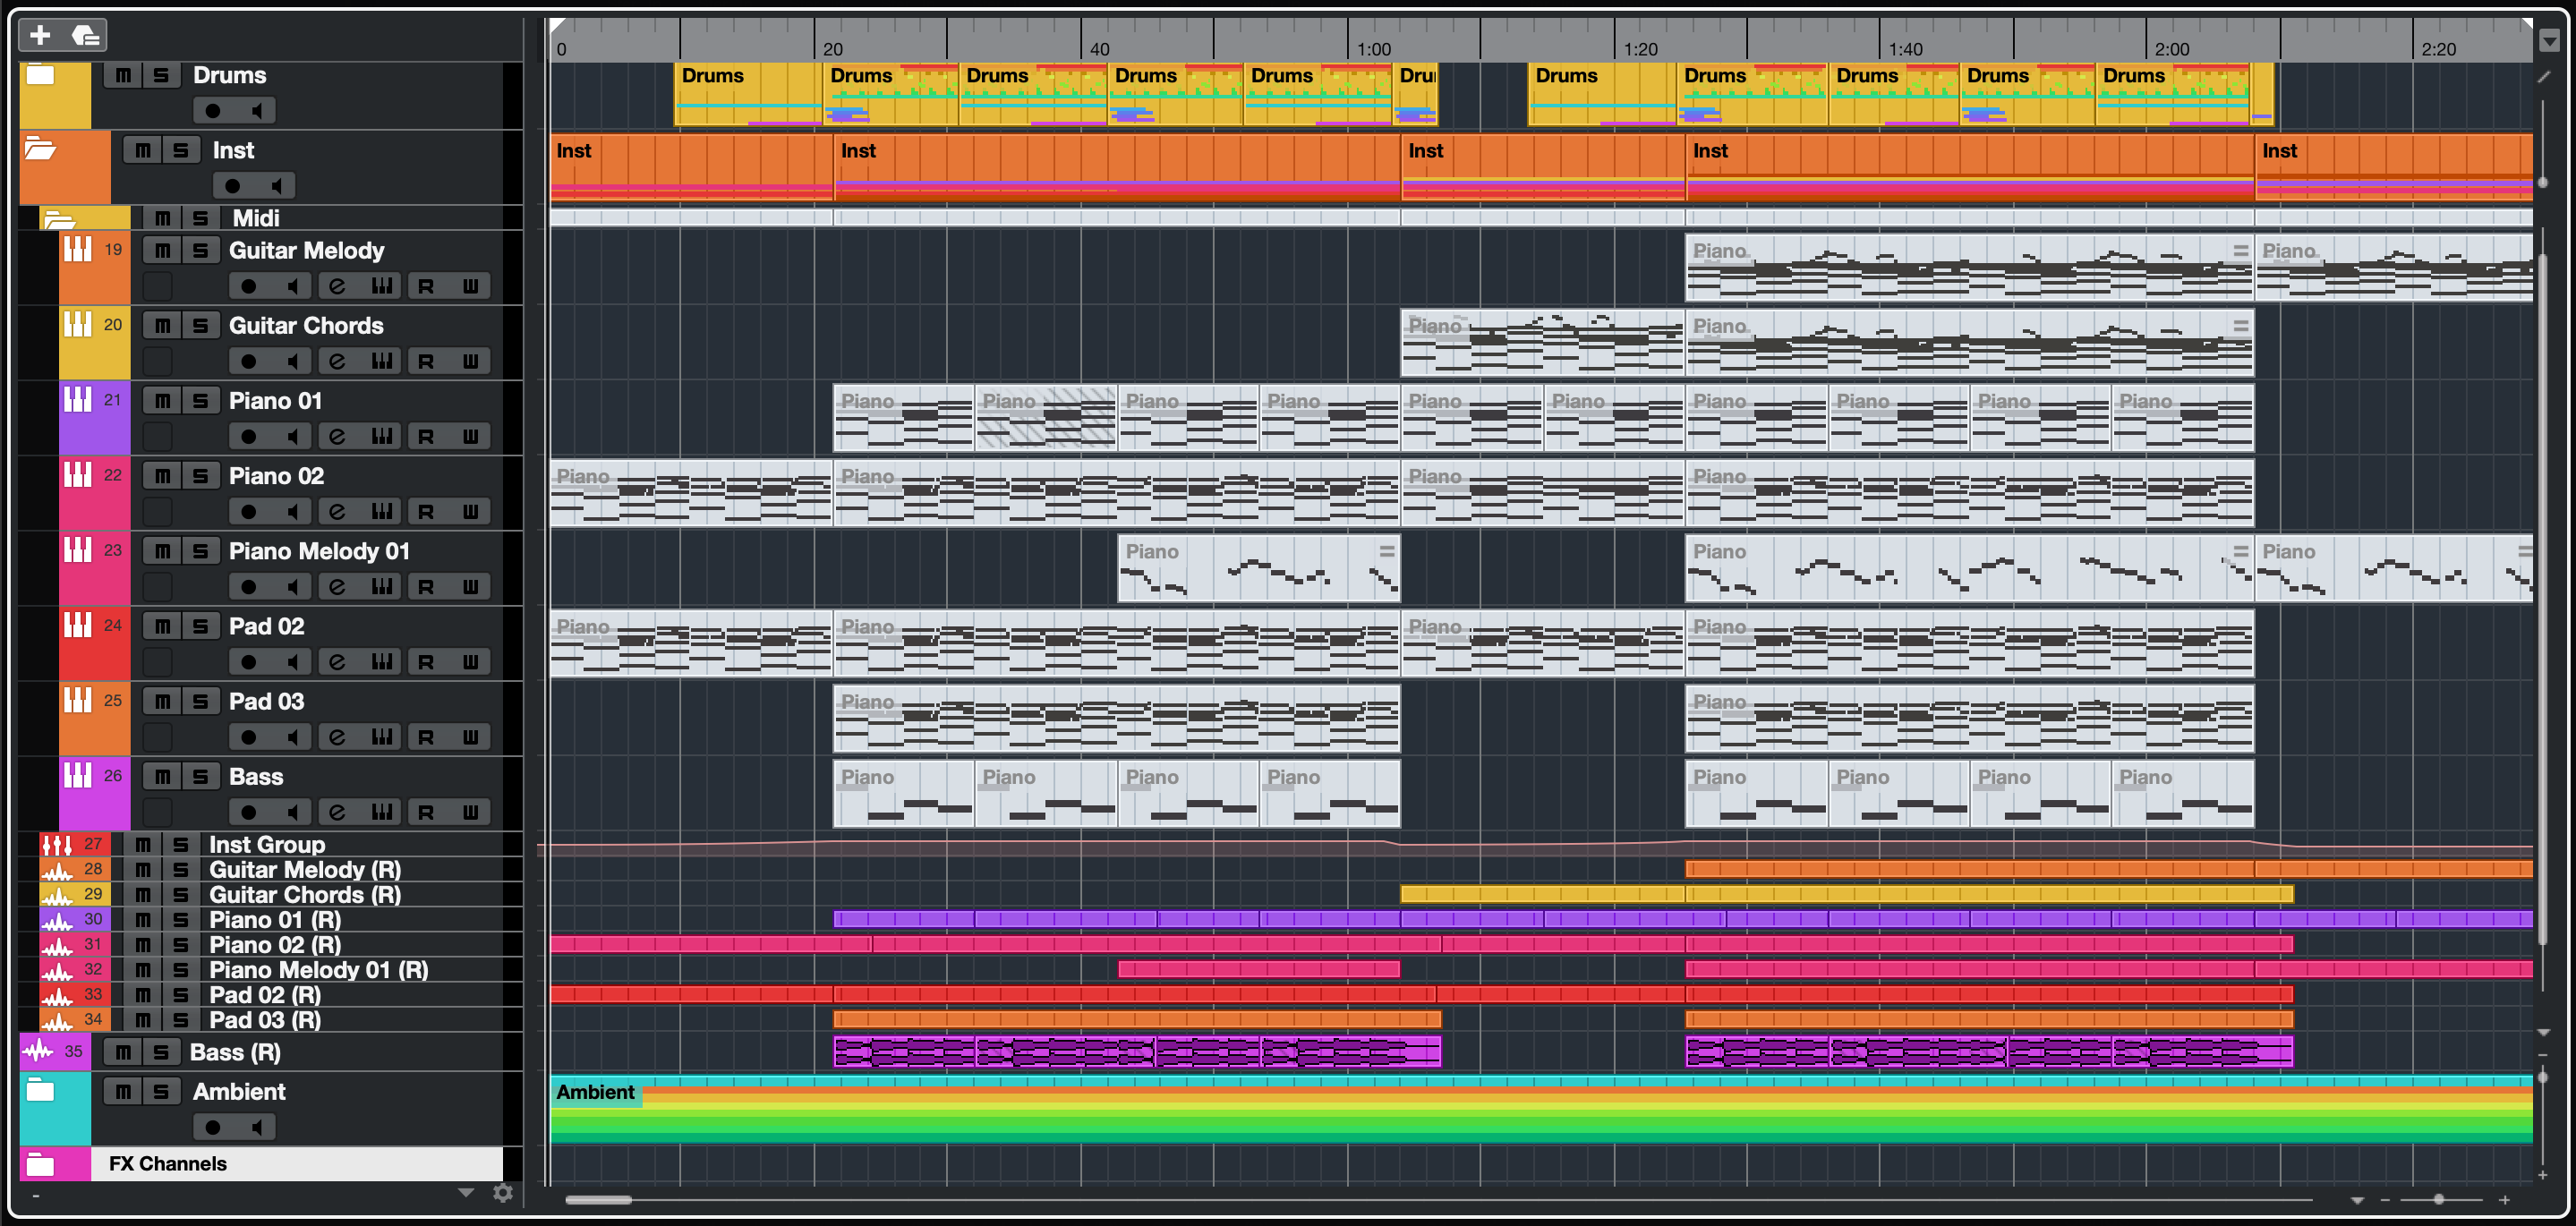Image resolution: width=2576 pixels, height=1226 pixels.
Task: Expand the Ambient folder track
Action: pyautogui.click(x=40, y=1091)
